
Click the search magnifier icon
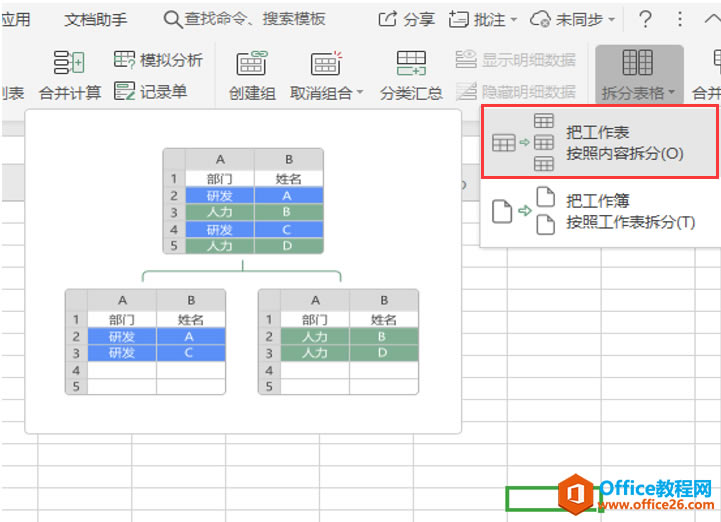pos(172,20)
